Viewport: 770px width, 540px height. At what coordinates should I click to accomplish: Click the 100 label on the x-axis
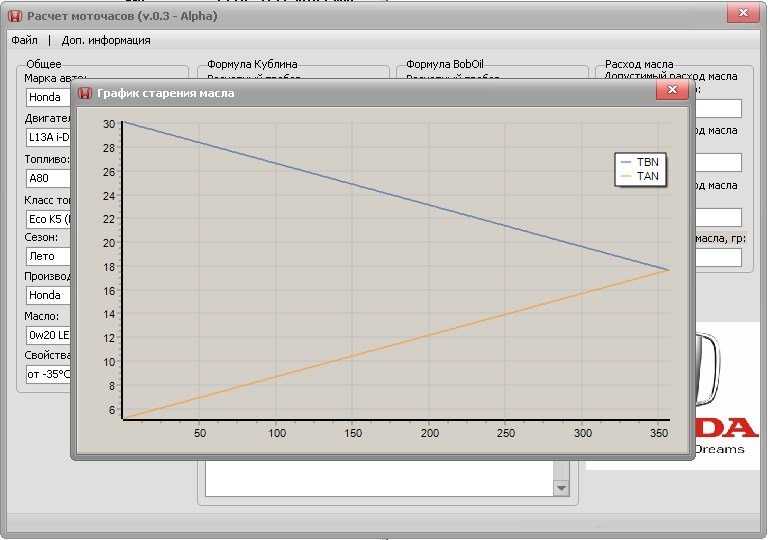tap(277, 433)
